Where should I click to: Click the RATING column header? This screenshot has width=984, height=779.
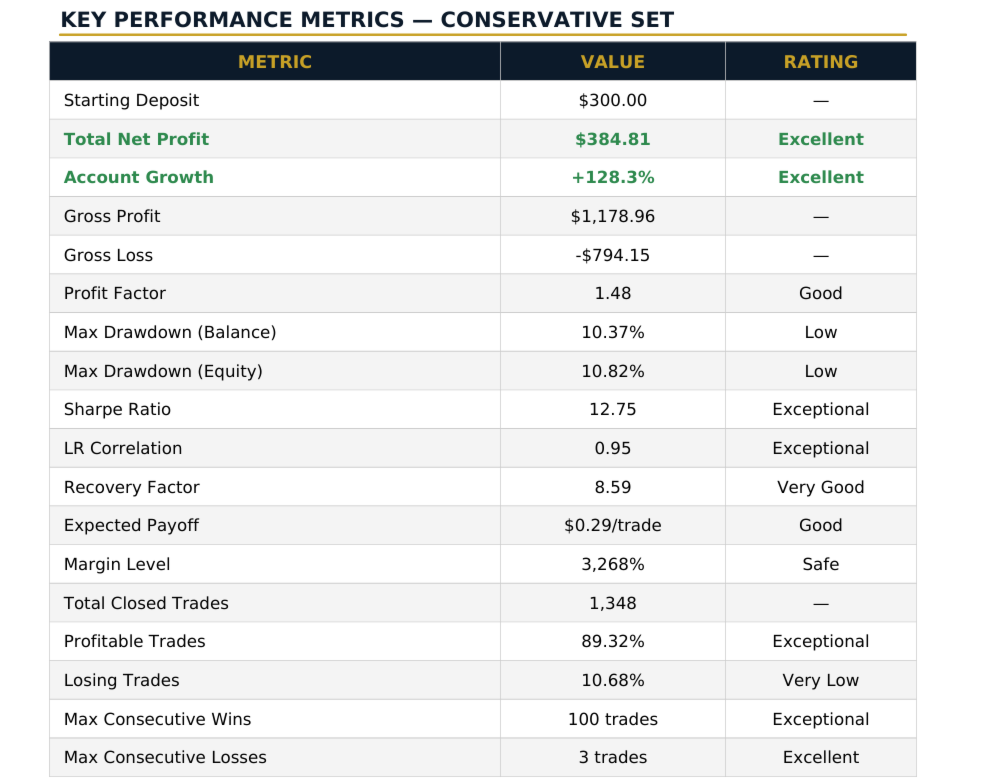(820, 62)
